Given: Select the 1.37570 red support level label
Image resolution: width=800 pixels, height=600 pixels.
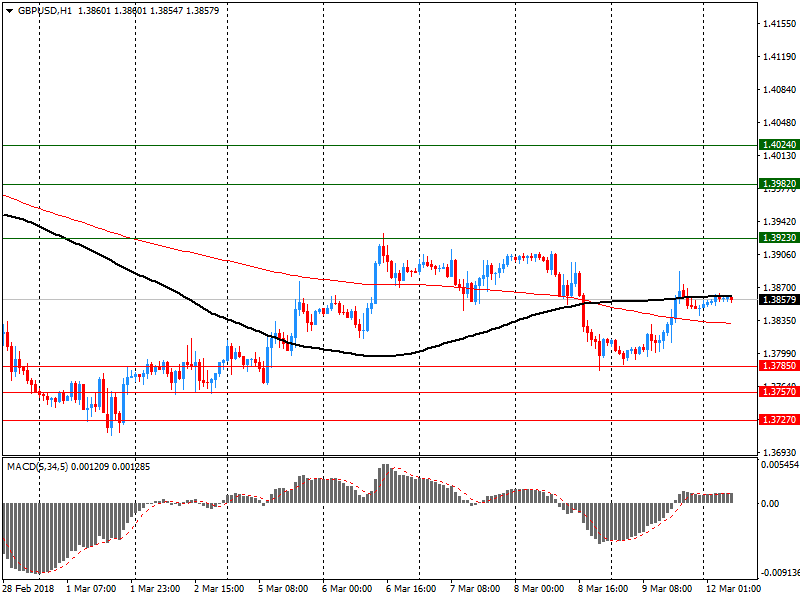Looking at the screenshot, I should (779, 392).
